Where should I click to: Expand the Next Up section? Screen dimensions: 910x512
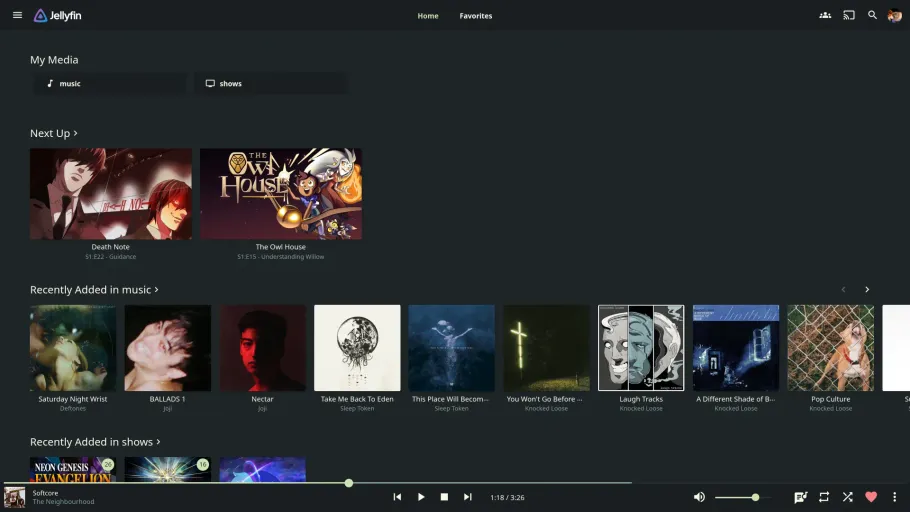(54, 133)
